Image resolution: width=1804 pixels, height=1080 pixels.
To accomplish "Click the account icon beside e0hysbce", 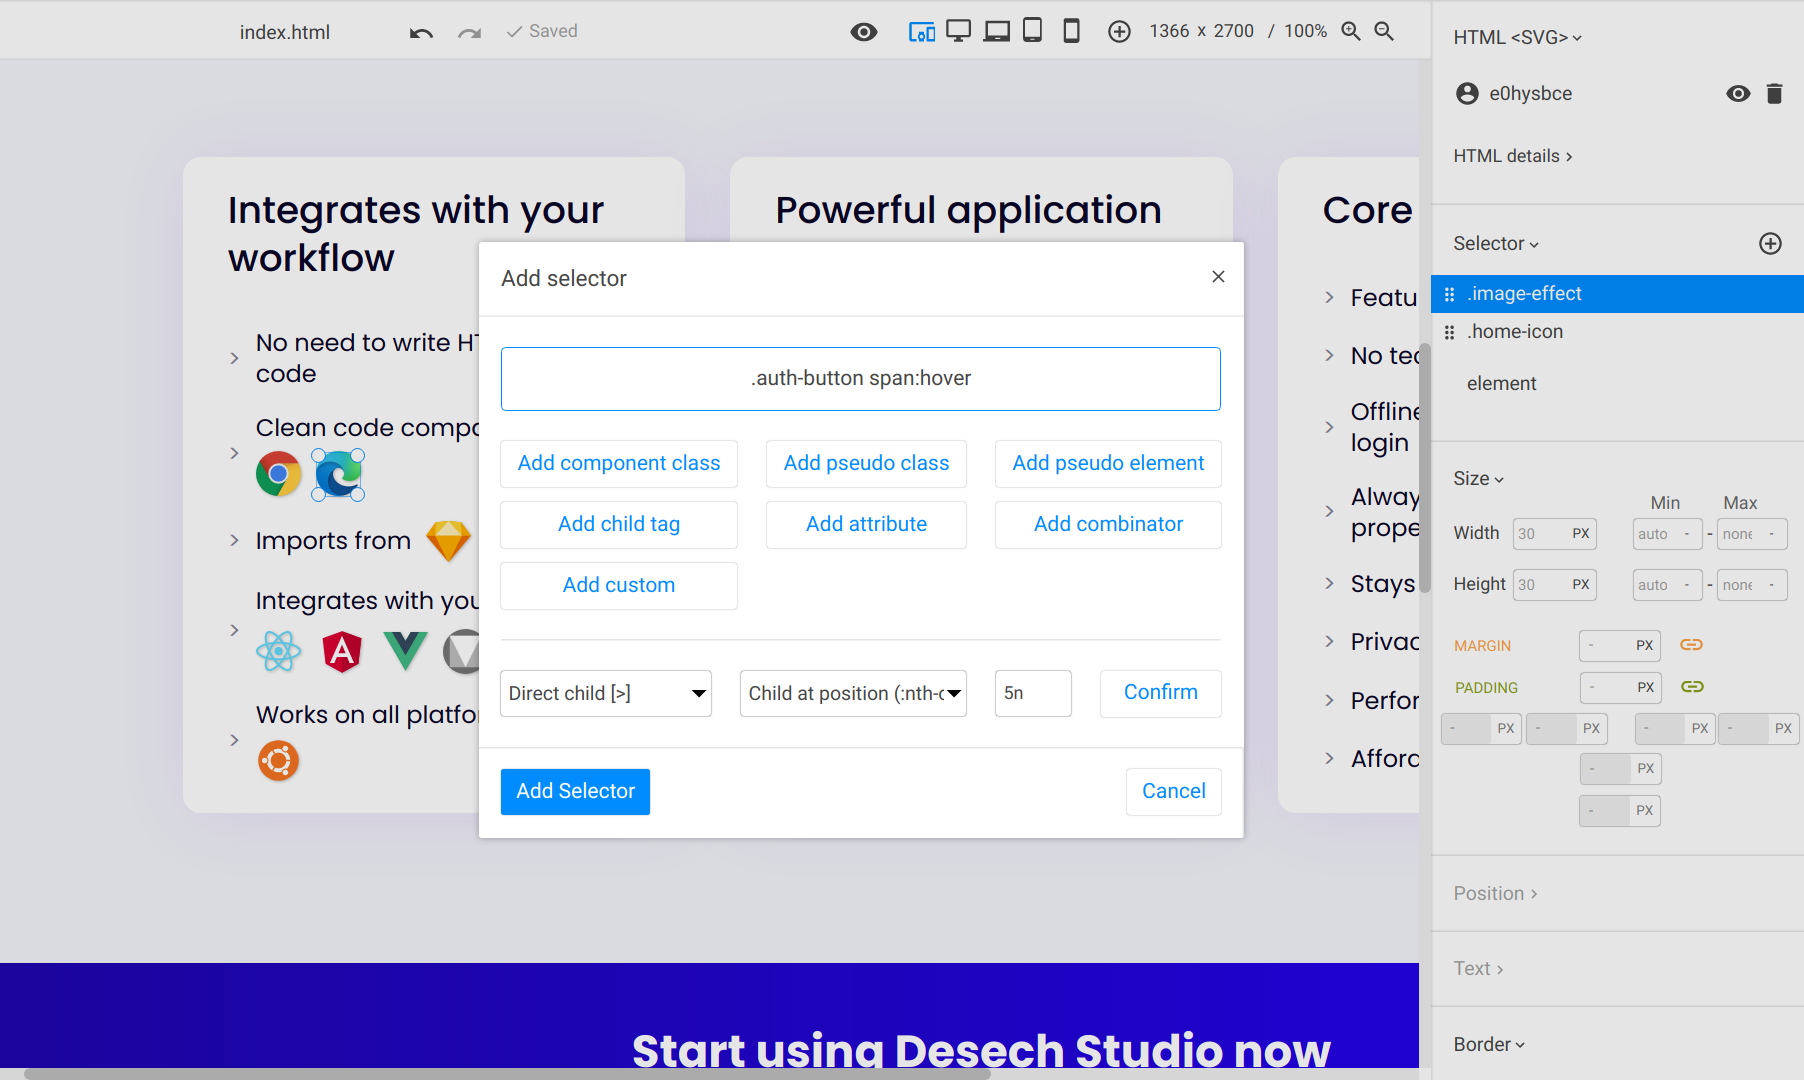I will 1467,93.
